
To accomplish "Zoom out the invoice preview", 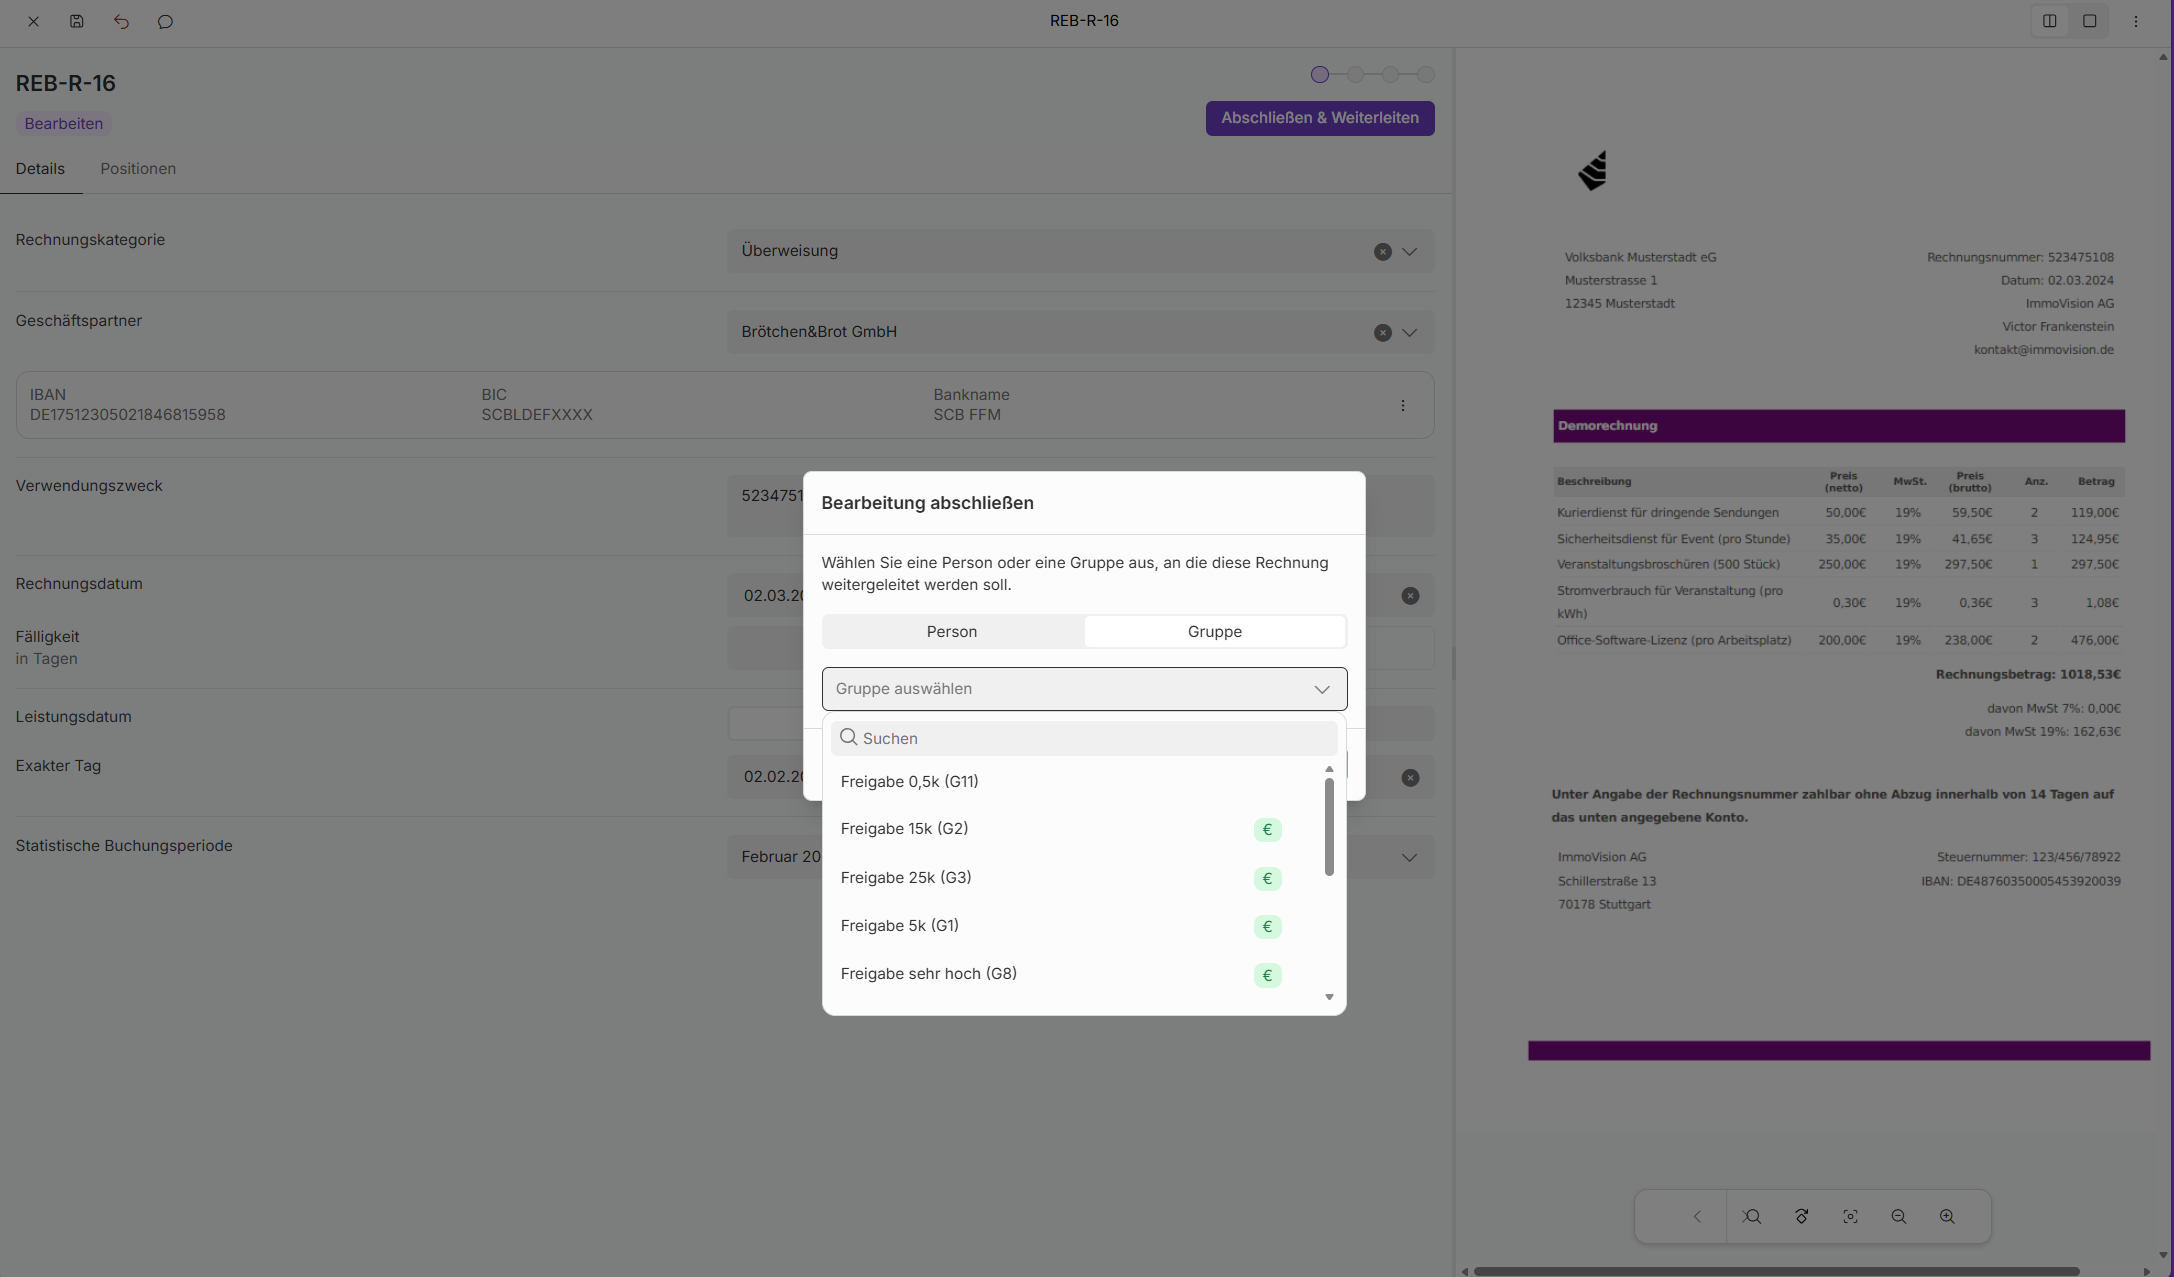I will (1898, 1216).
